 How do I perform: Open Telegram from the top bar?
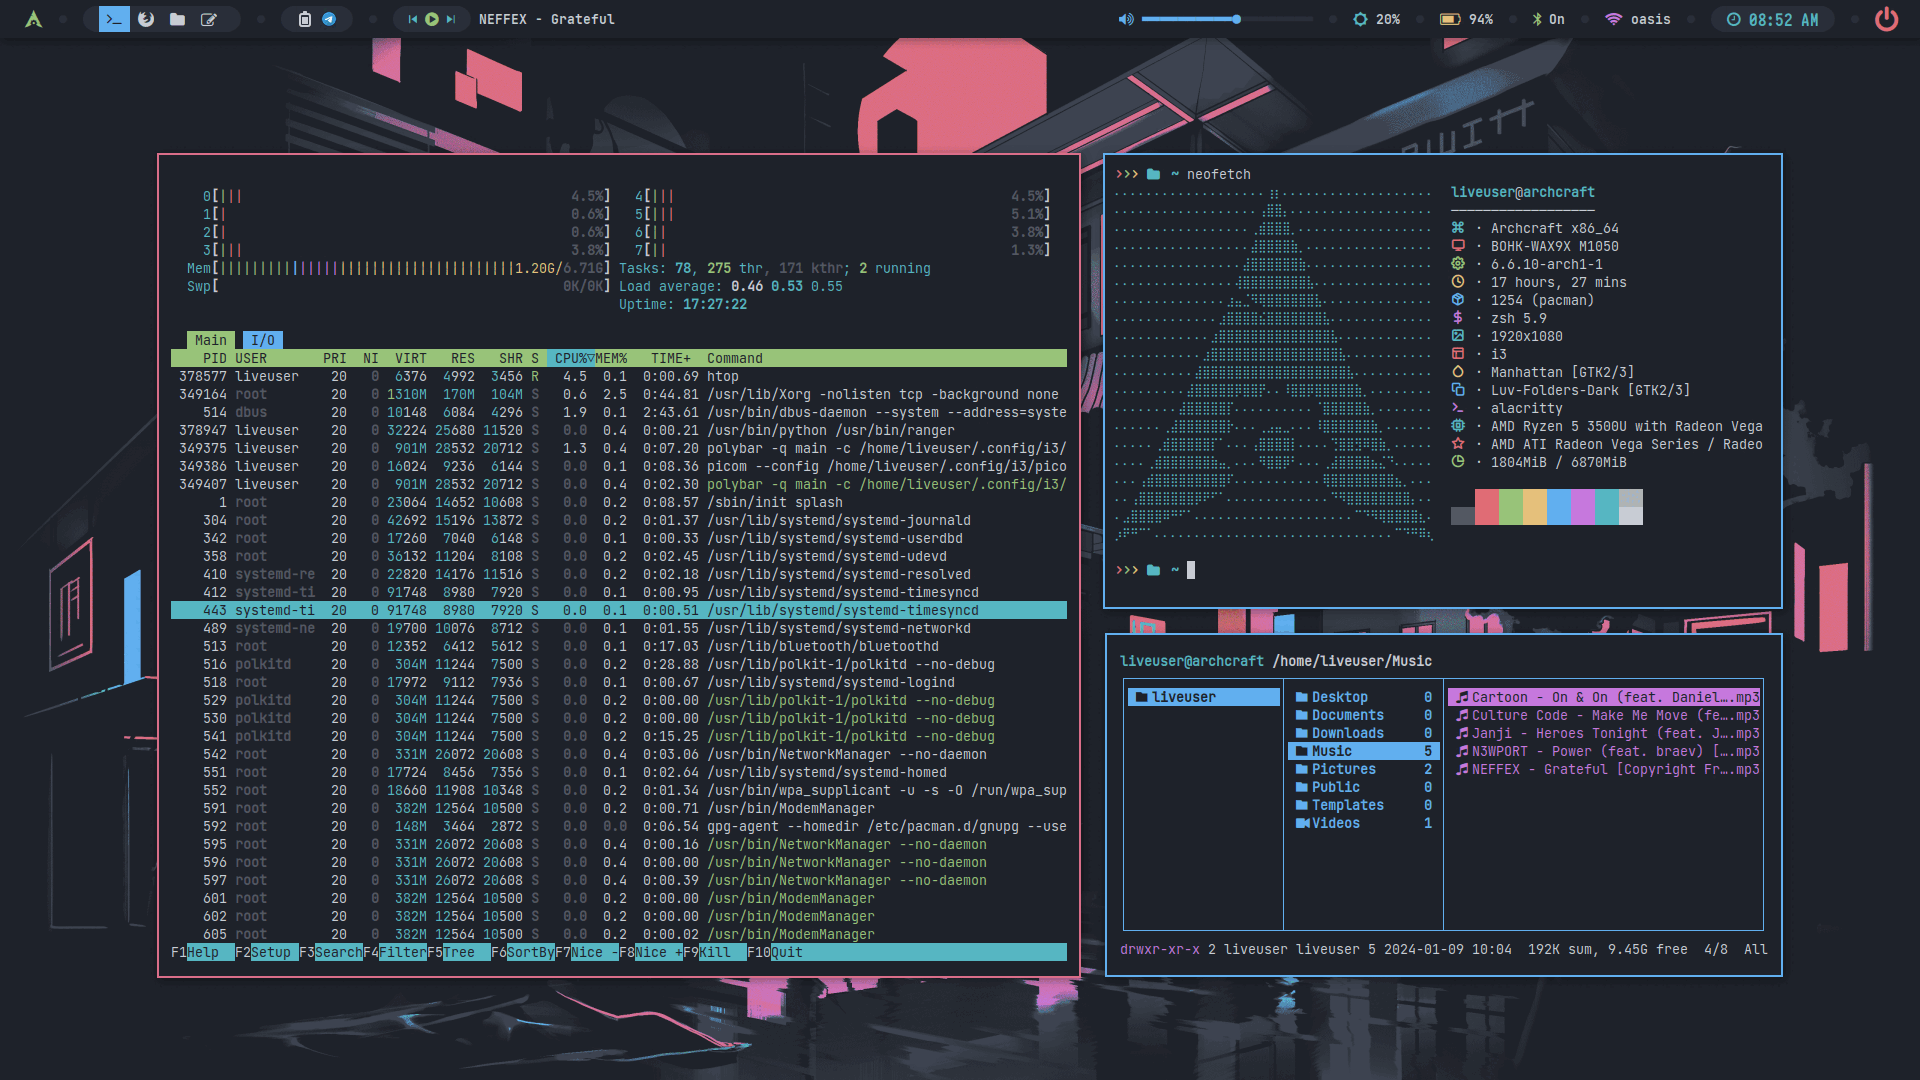[x=329, y=19]
